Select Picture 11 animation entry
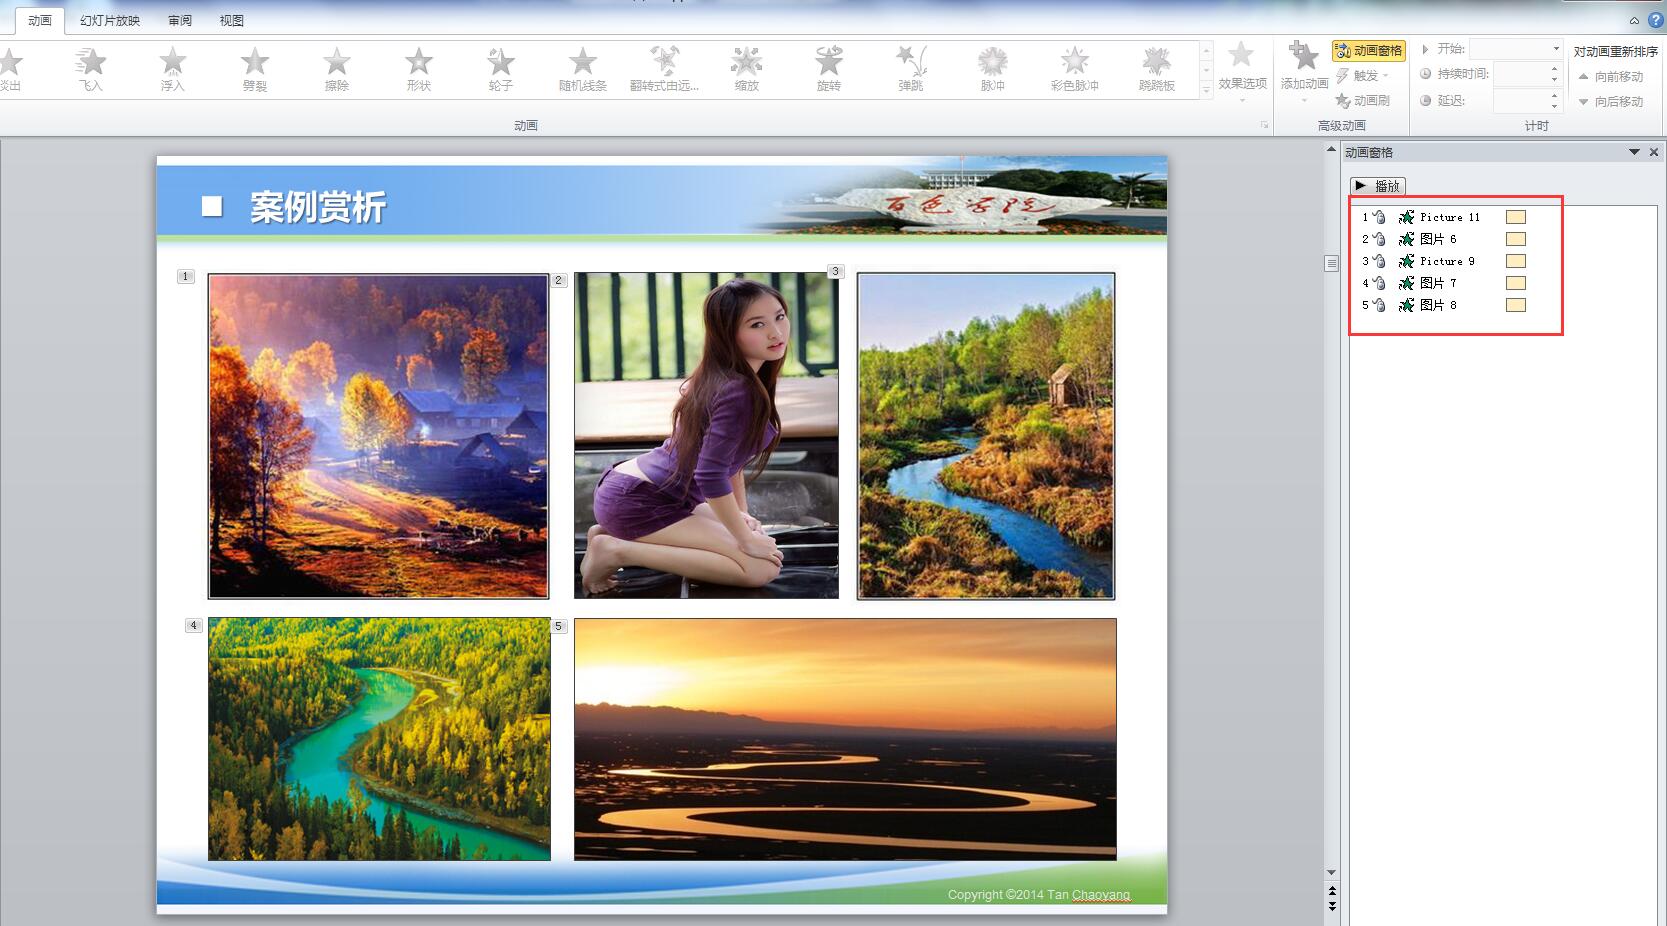The image size is (1667, 926). [x=1443, y=217]
